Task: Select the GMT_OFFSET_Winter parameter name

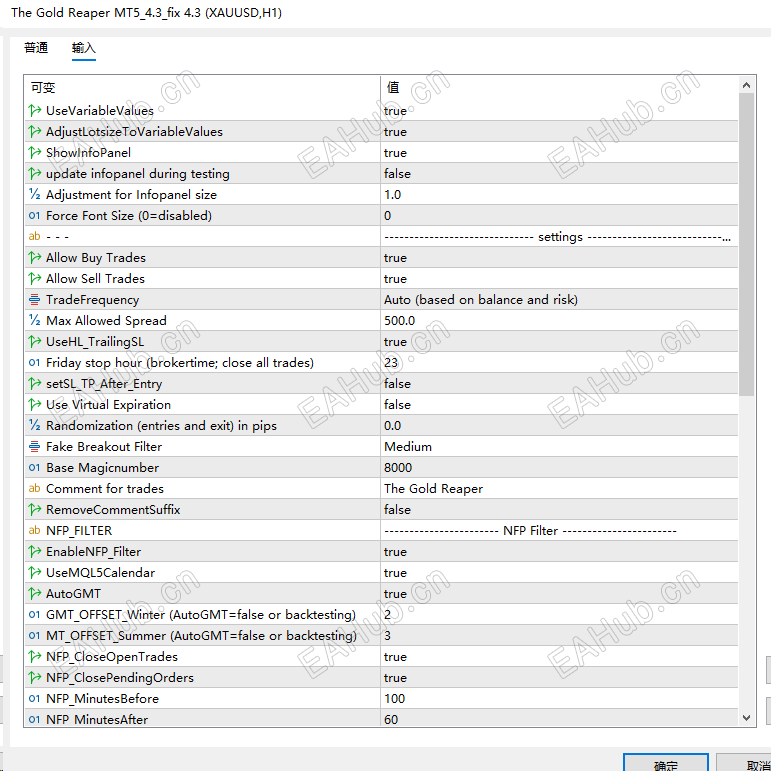Action: [x=201, y=615]
